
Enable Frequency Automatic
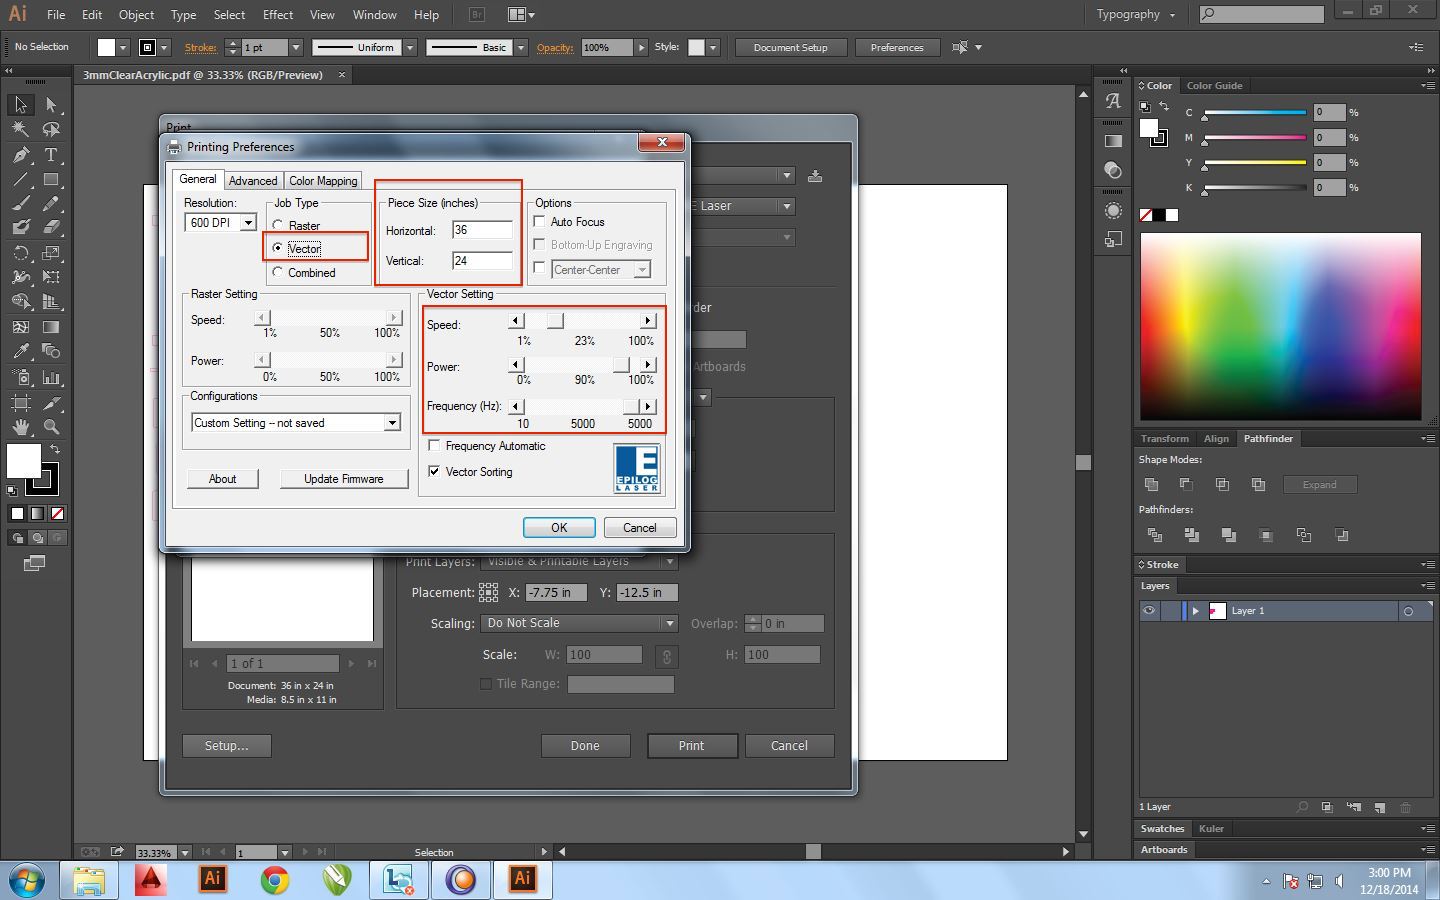click(434, 446)
